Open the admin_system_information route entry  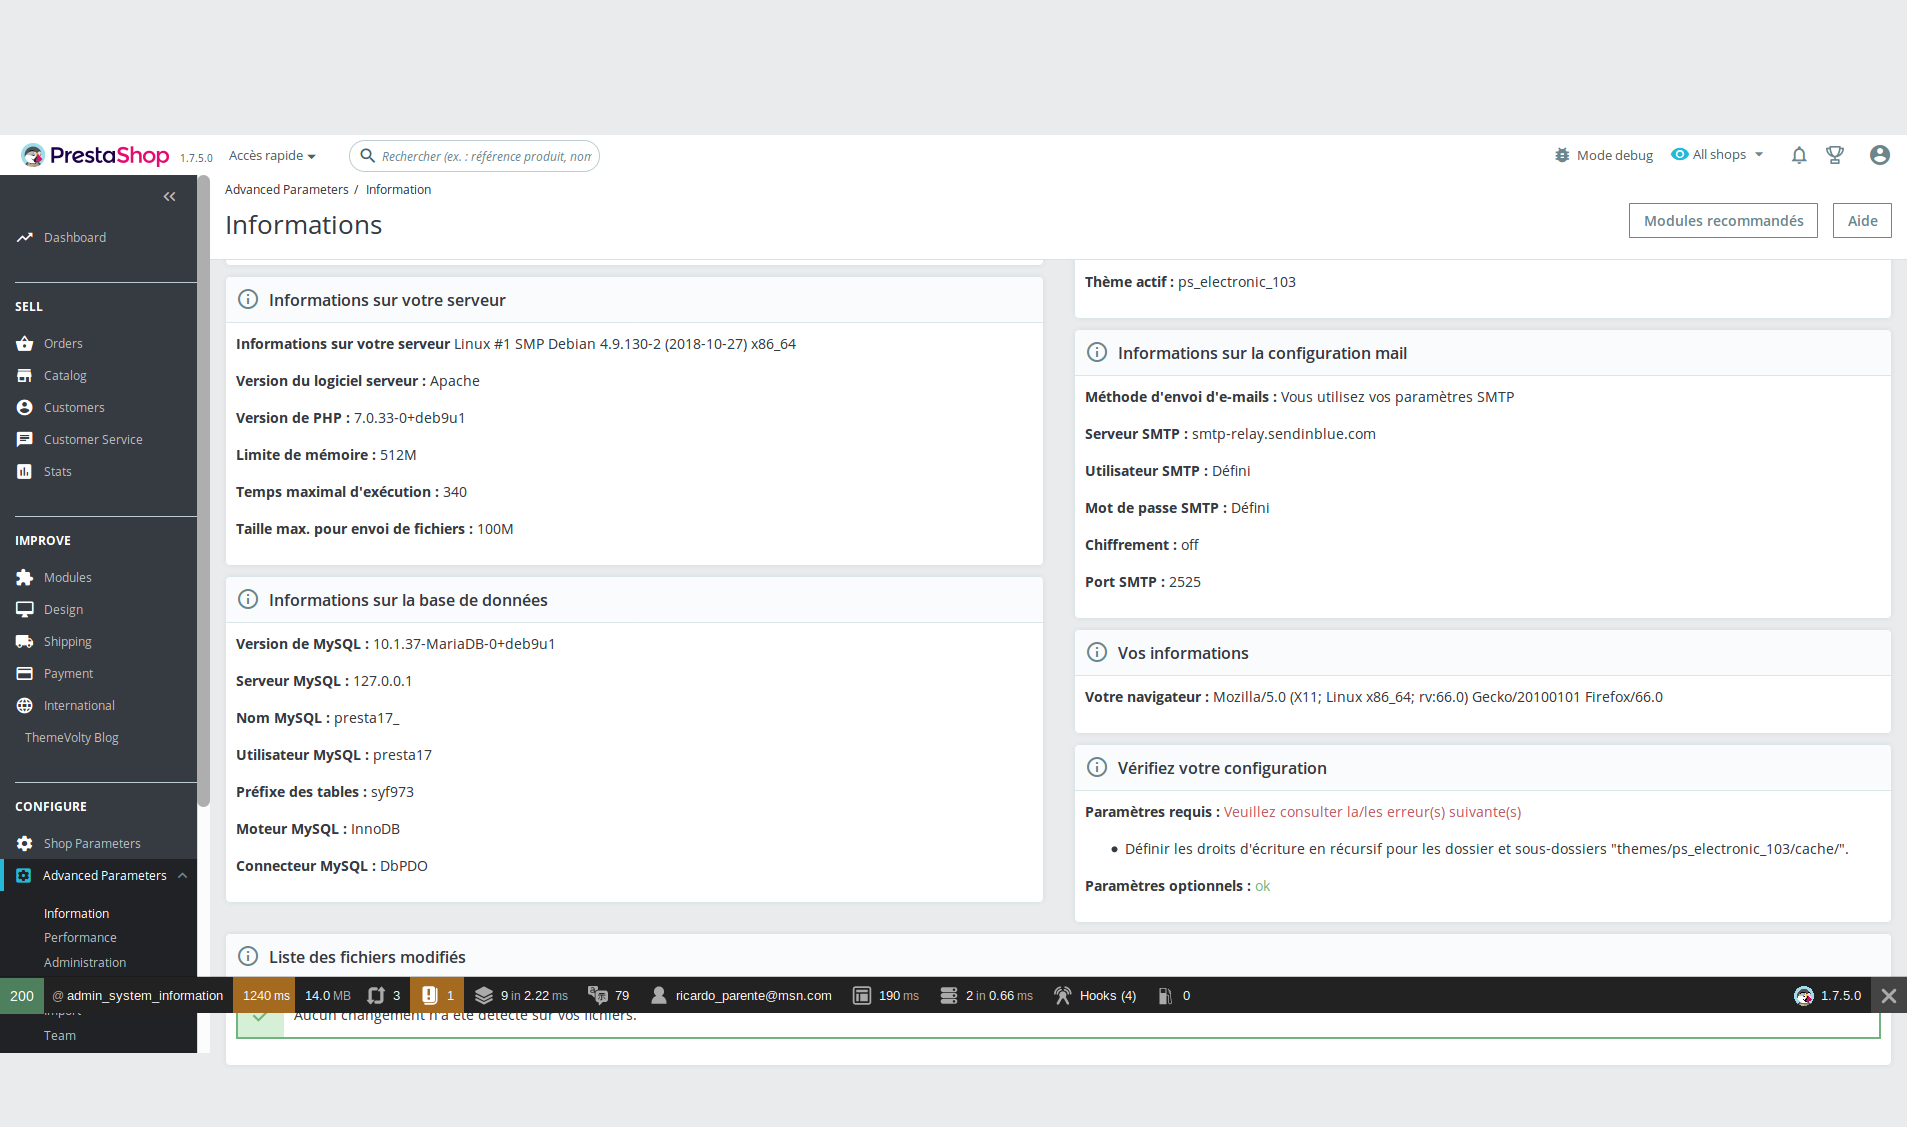138,995
